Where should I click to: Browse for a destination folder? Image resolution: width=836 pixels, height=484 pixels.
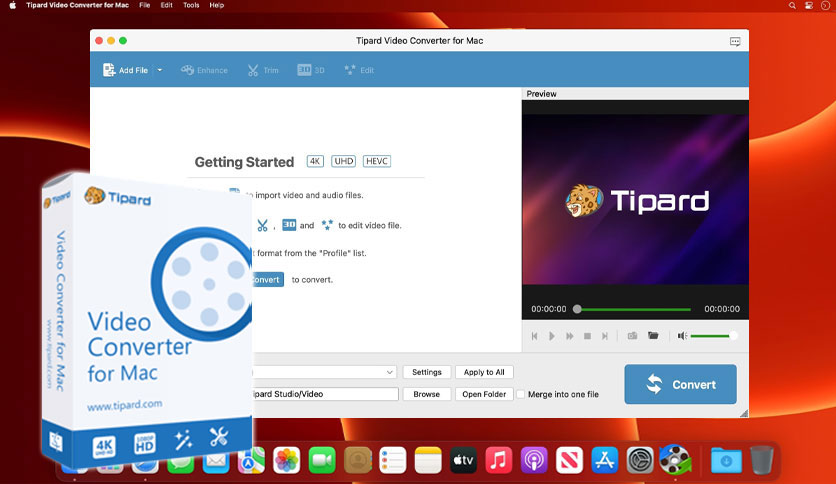click(427, 394)
